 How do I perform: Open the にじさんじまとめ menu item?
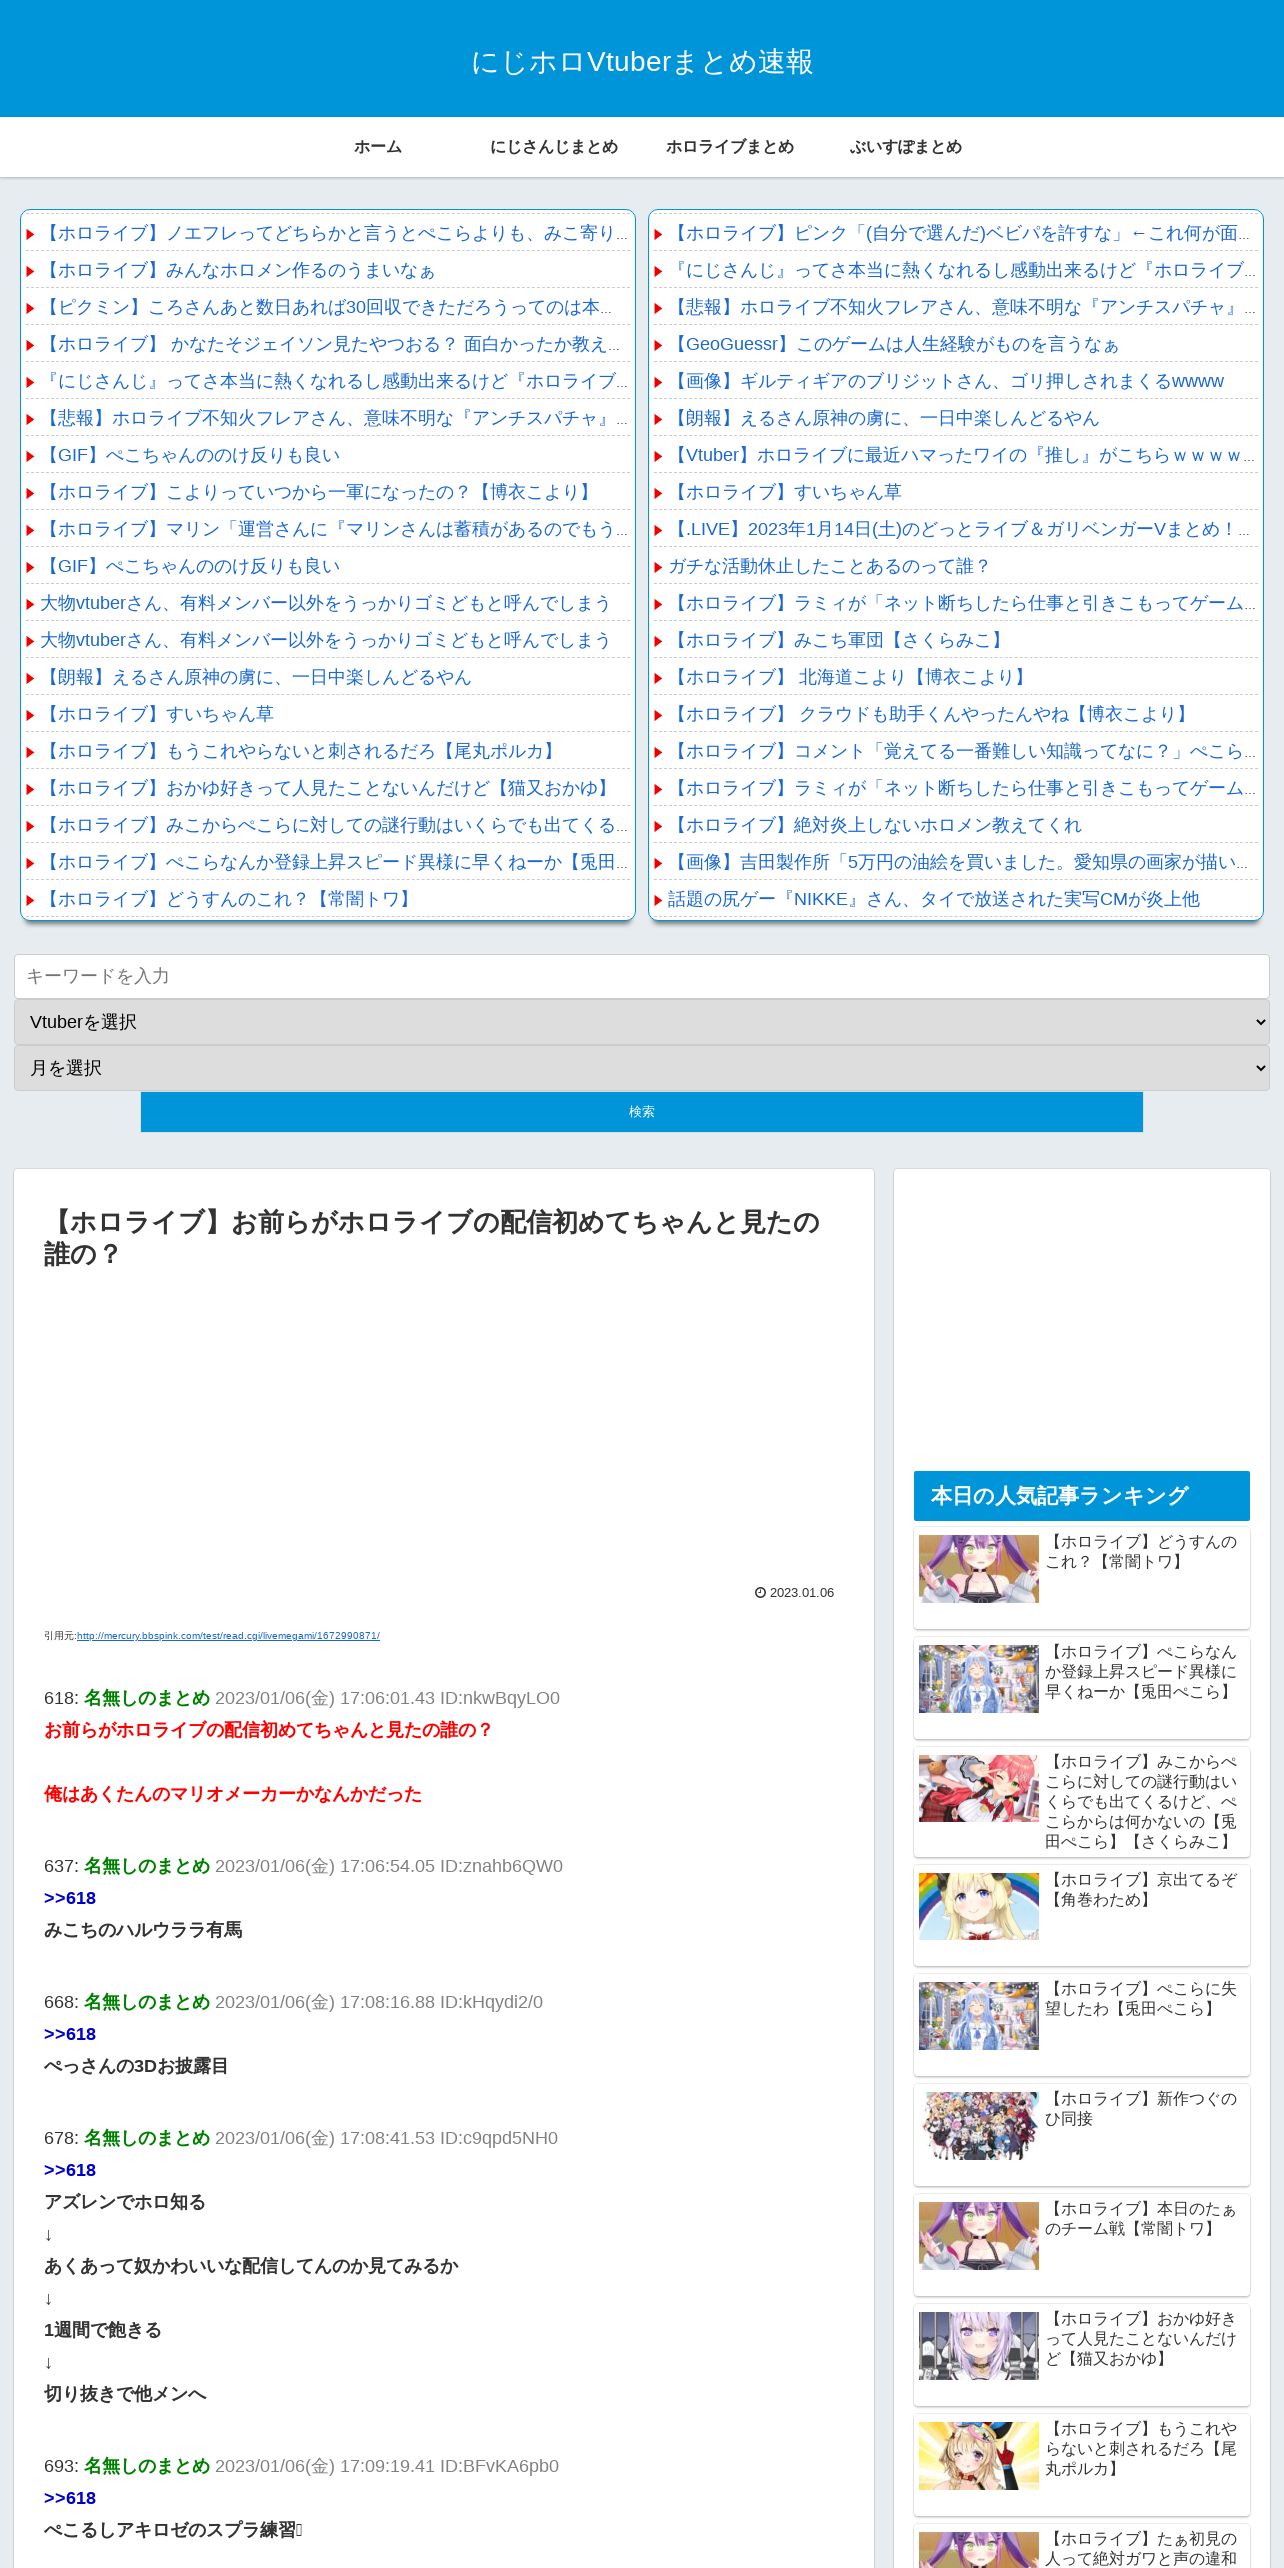click(x=554, y=147)
